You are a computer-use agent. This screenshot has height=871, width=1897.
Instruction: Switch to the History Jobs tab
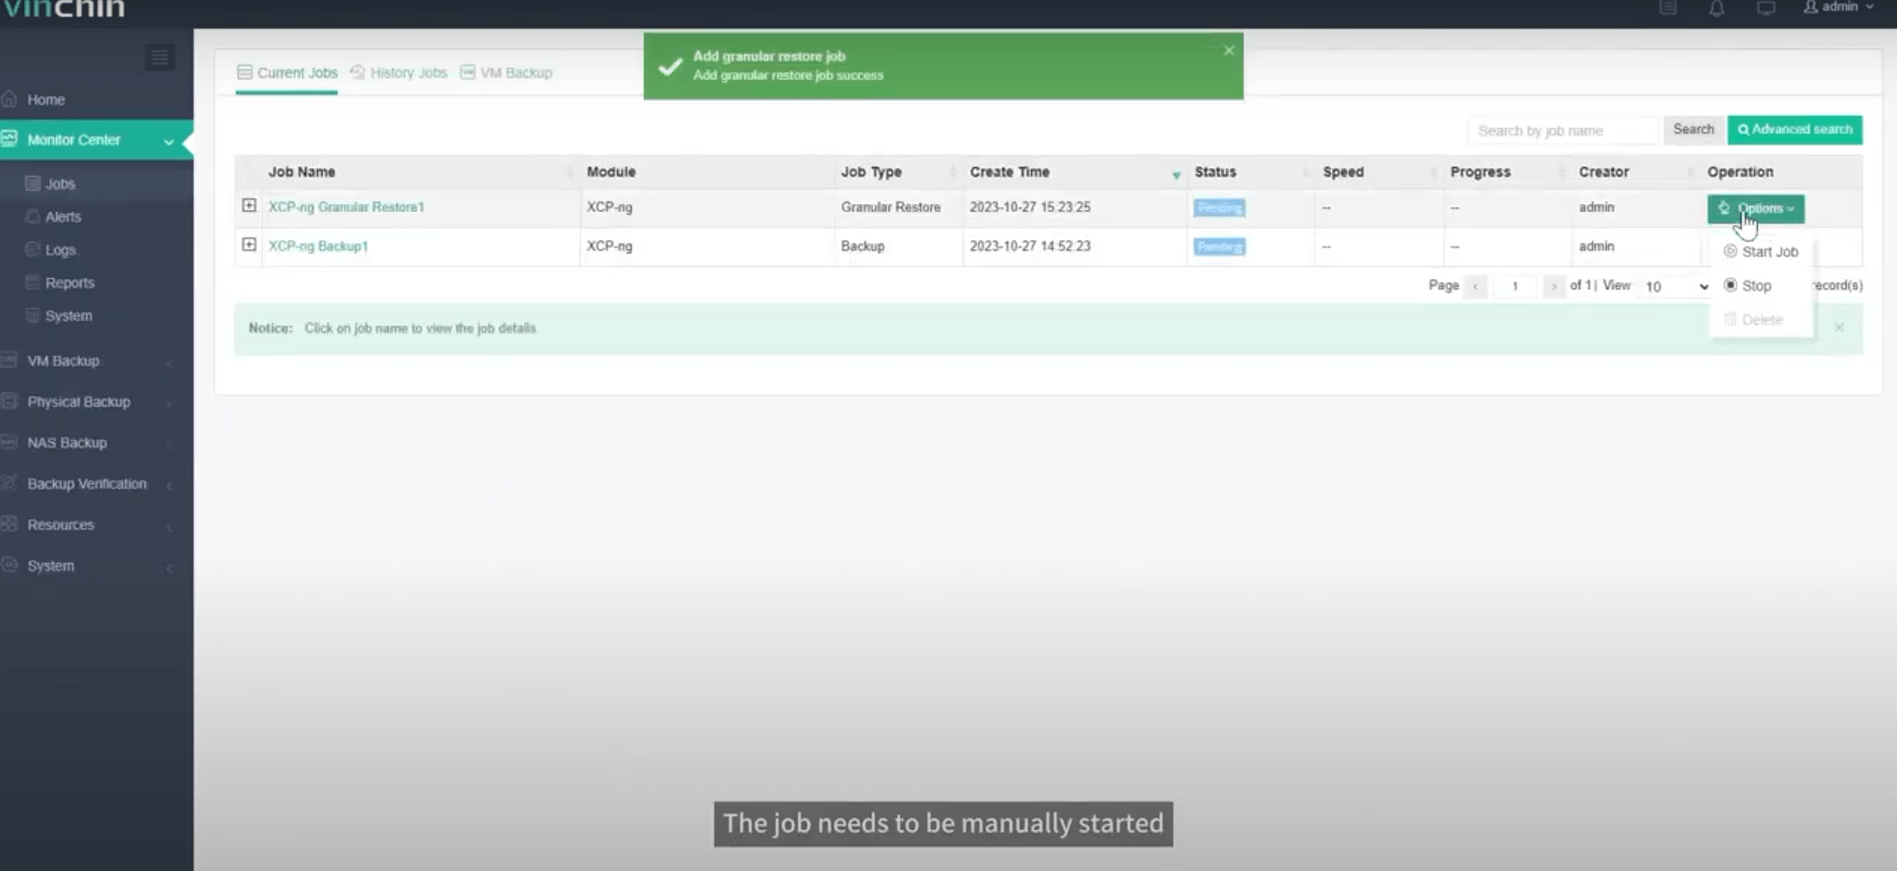pos(399,73)
